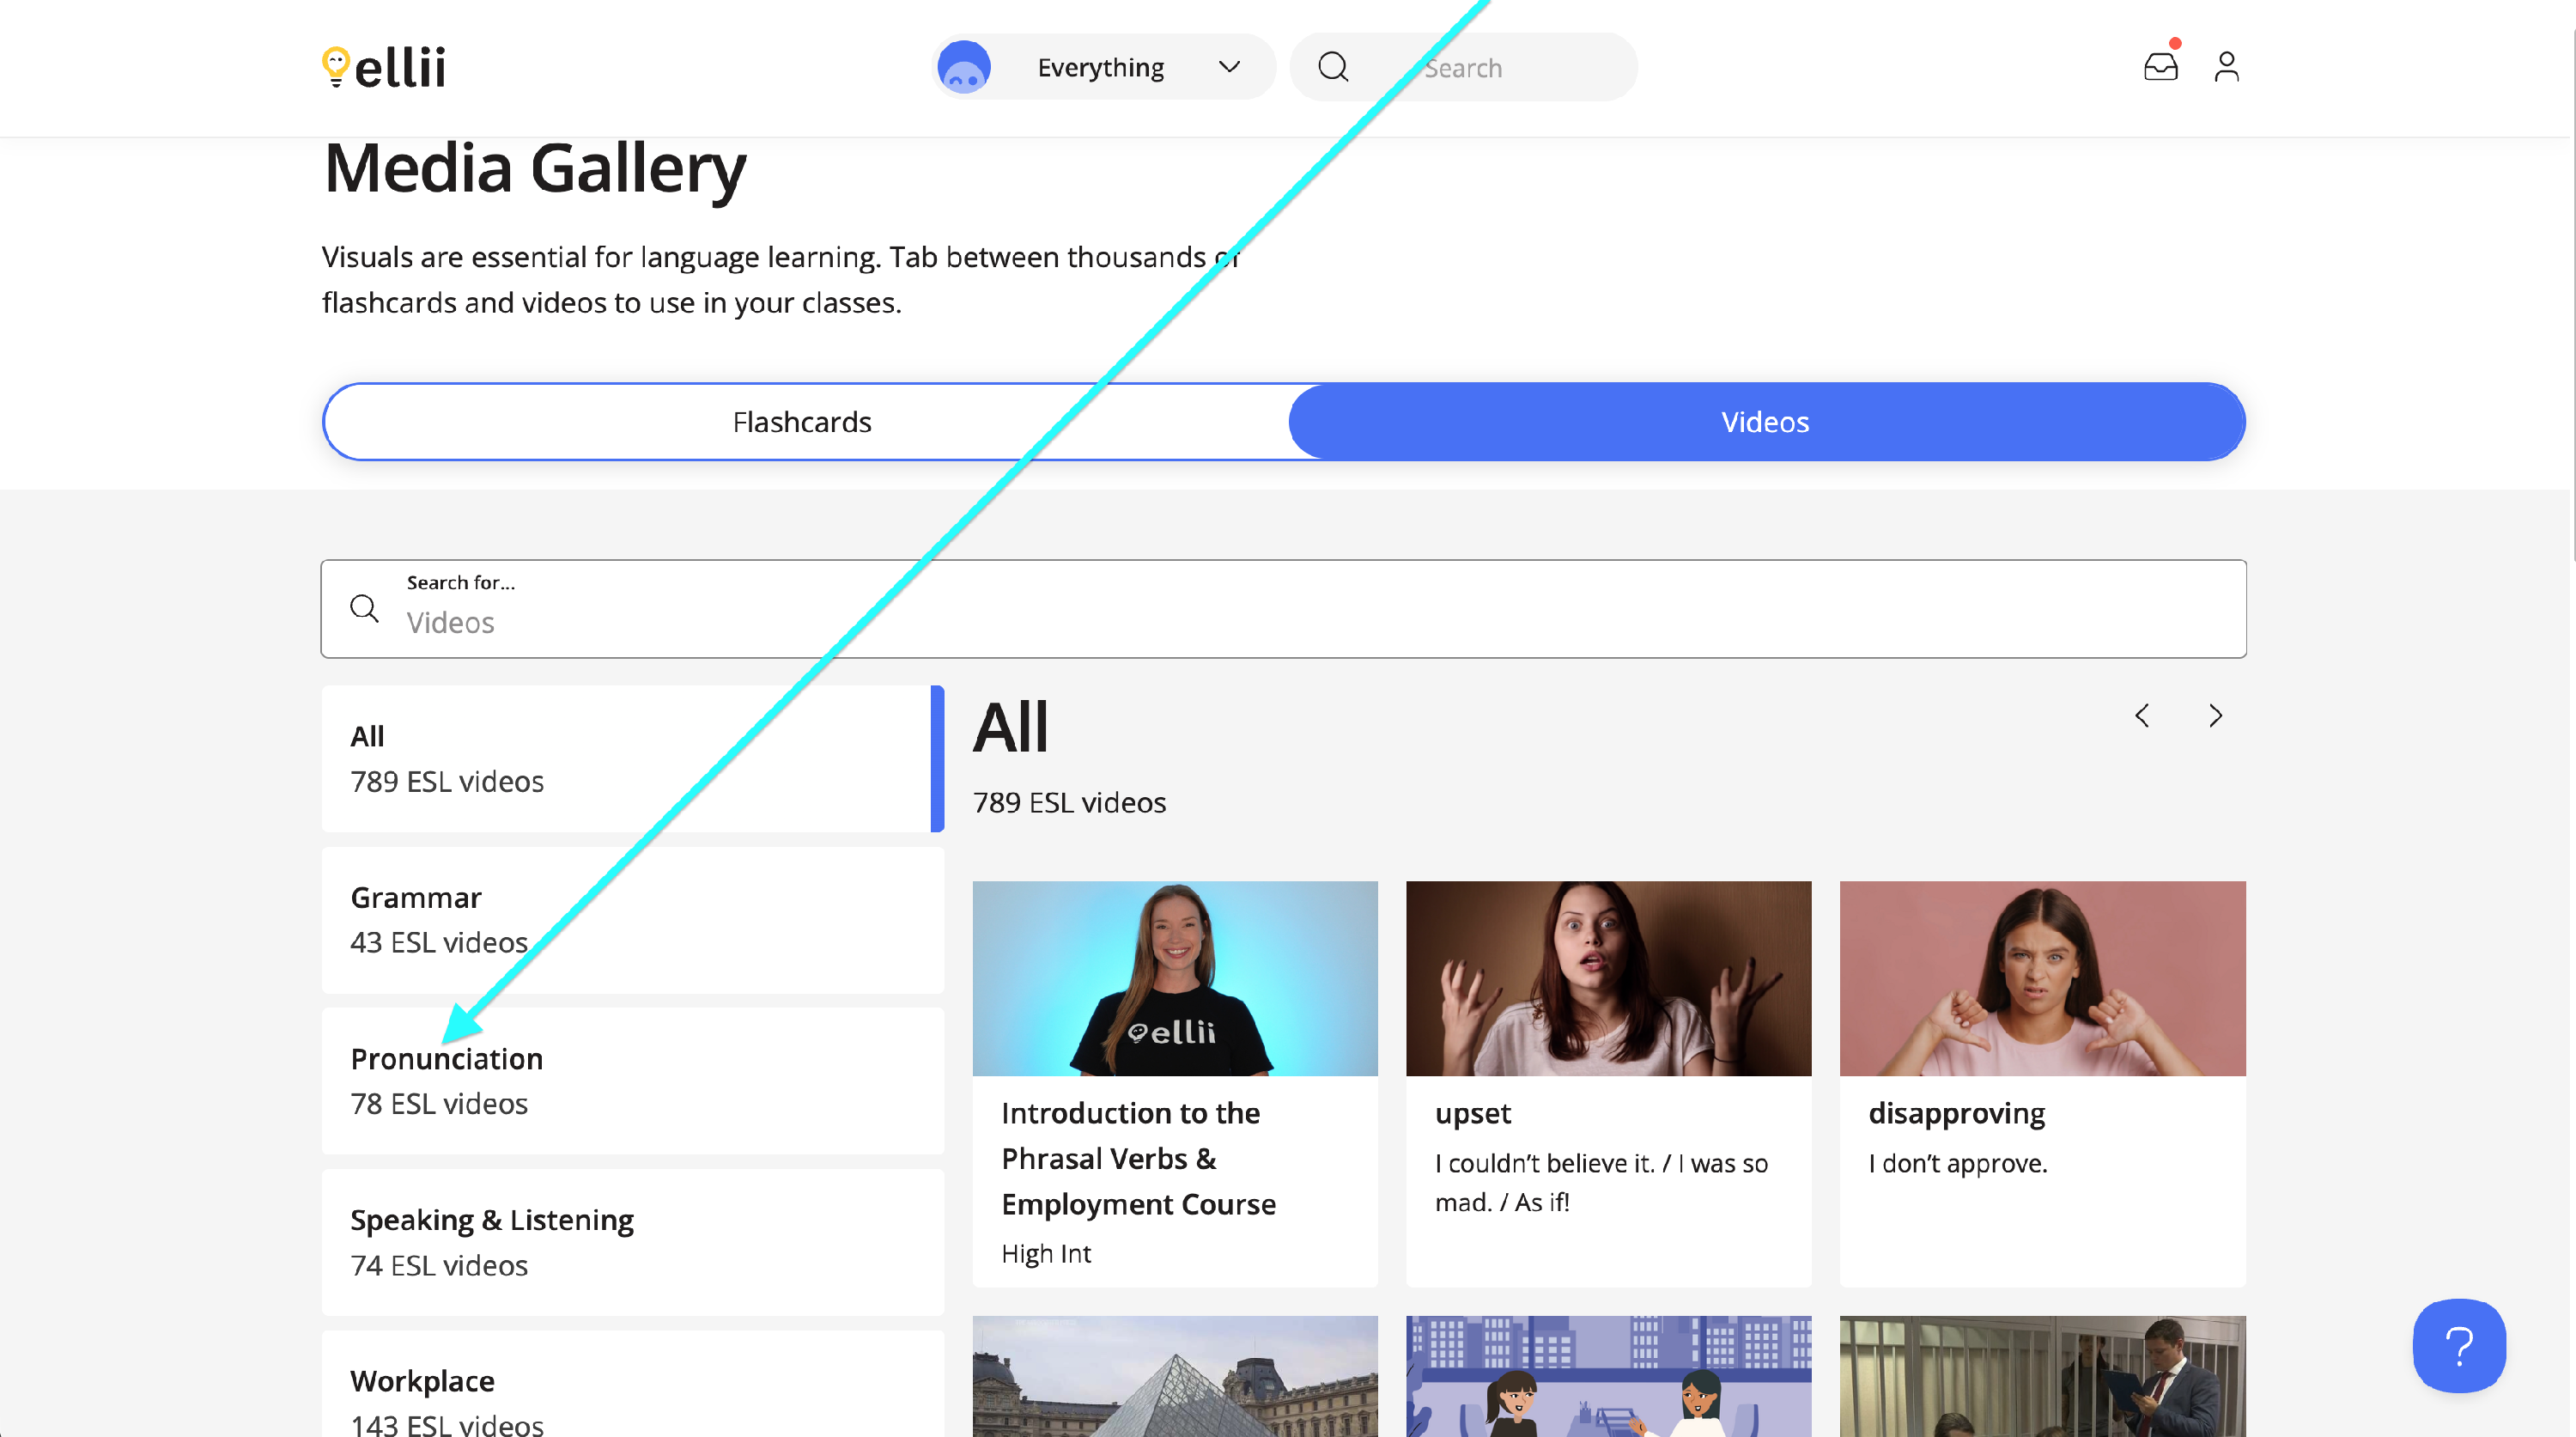Open the inbox notifications icon
The height and width of the screenshot is (1437, 2576).
(2160, 67)
